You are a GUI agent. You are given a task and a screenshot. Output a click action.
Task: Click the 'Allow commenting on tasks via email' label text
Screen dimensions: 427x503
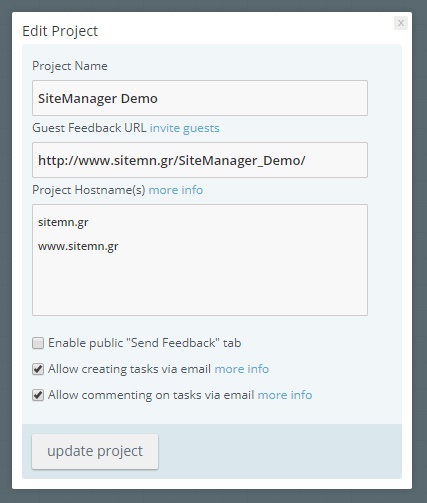tap(151, 395)
